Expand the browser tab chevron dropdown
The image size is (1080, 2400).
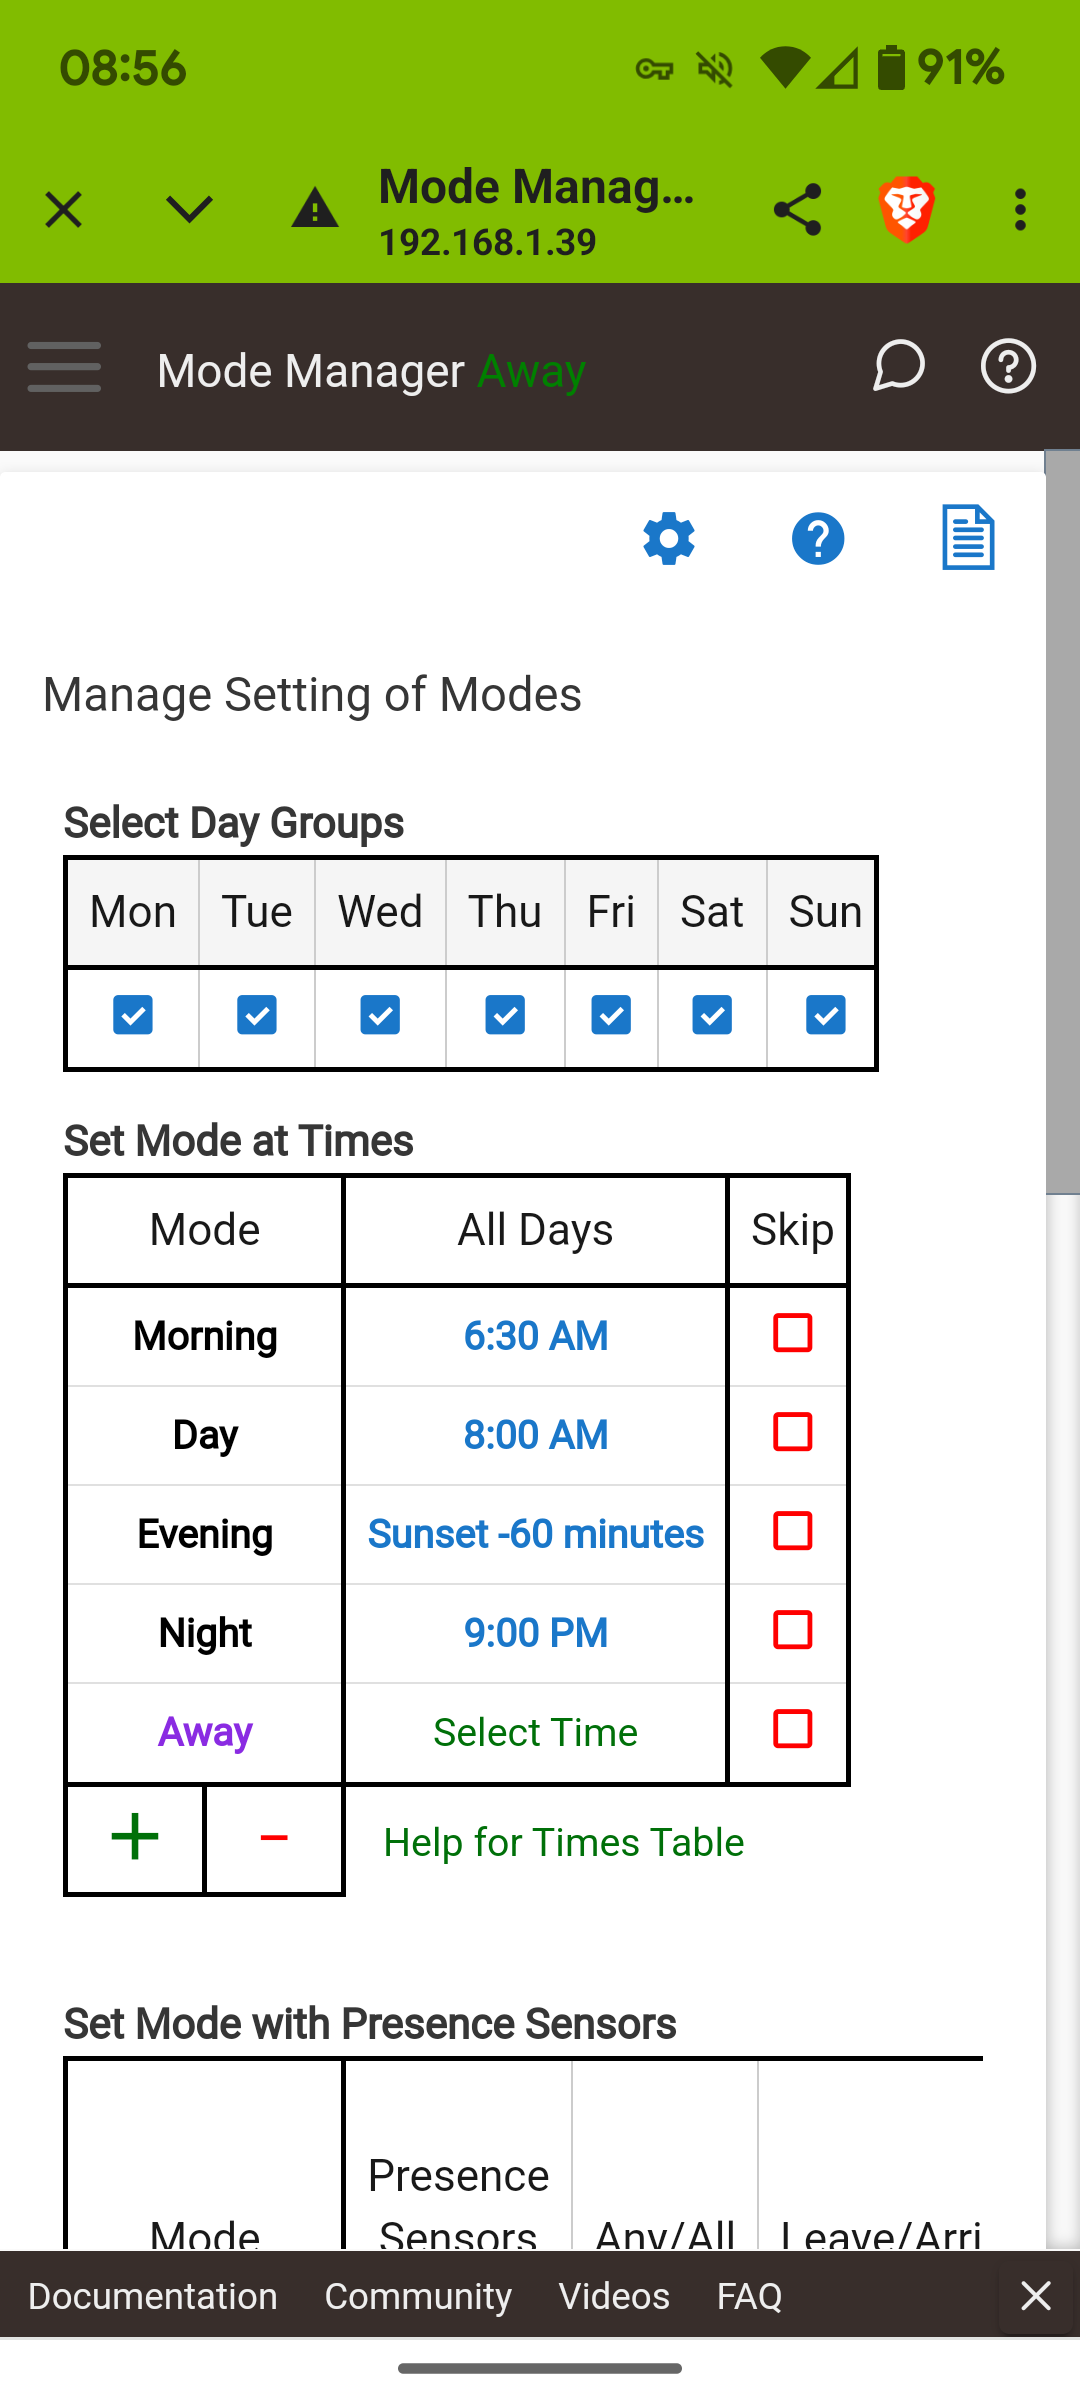189,210
